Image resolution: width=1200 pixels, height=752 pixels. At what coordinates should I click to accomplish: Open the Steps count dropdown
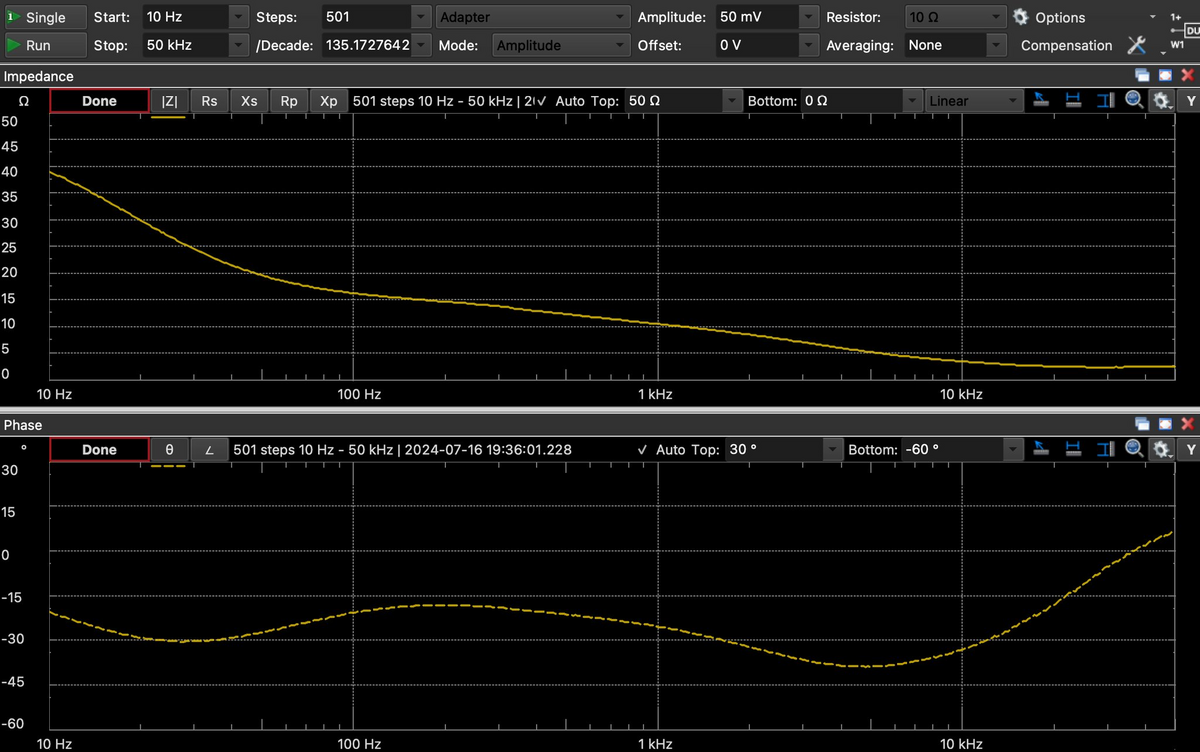point(421,17)
